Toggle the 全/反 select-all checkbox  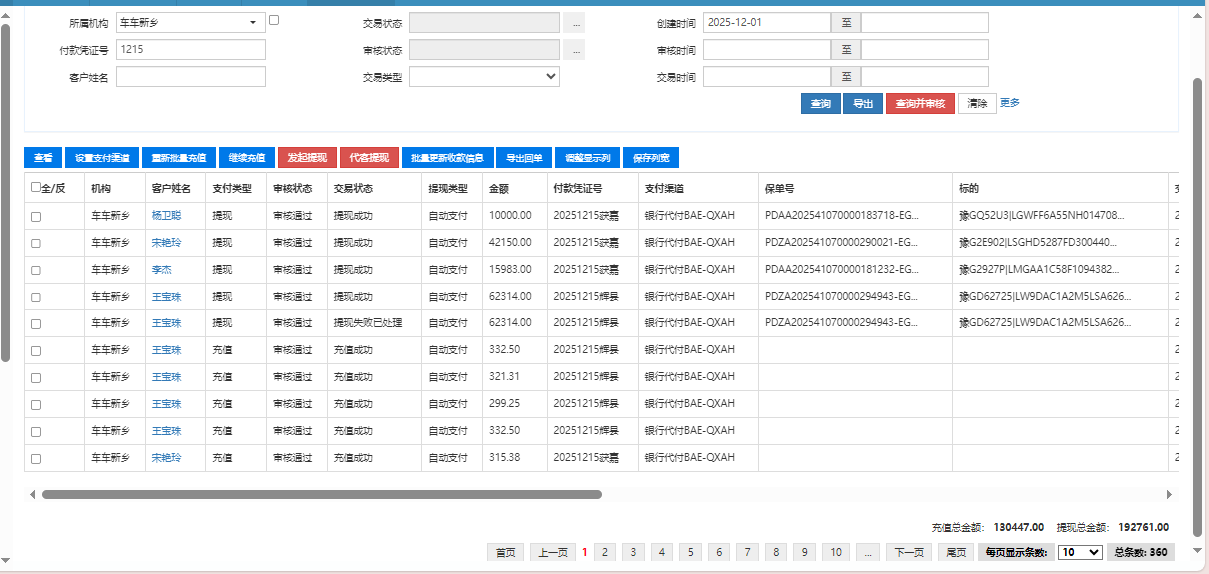coord(37,187)
